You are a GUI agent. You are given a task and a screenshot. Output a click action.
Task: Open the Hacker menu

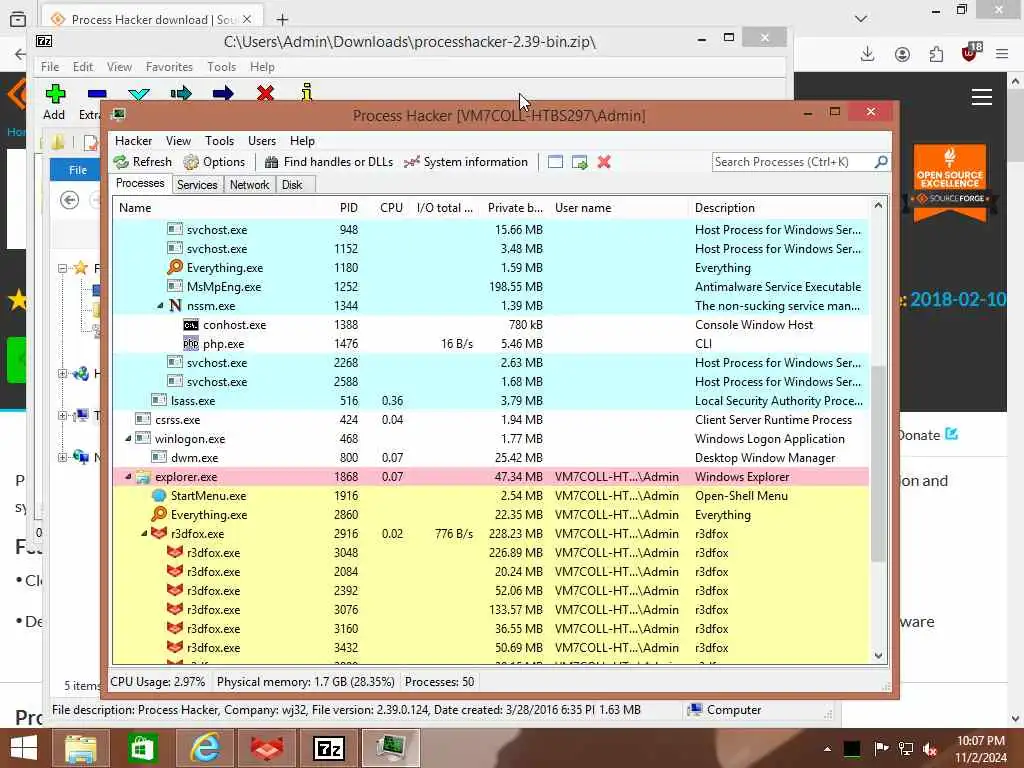[x=133, y=141]
